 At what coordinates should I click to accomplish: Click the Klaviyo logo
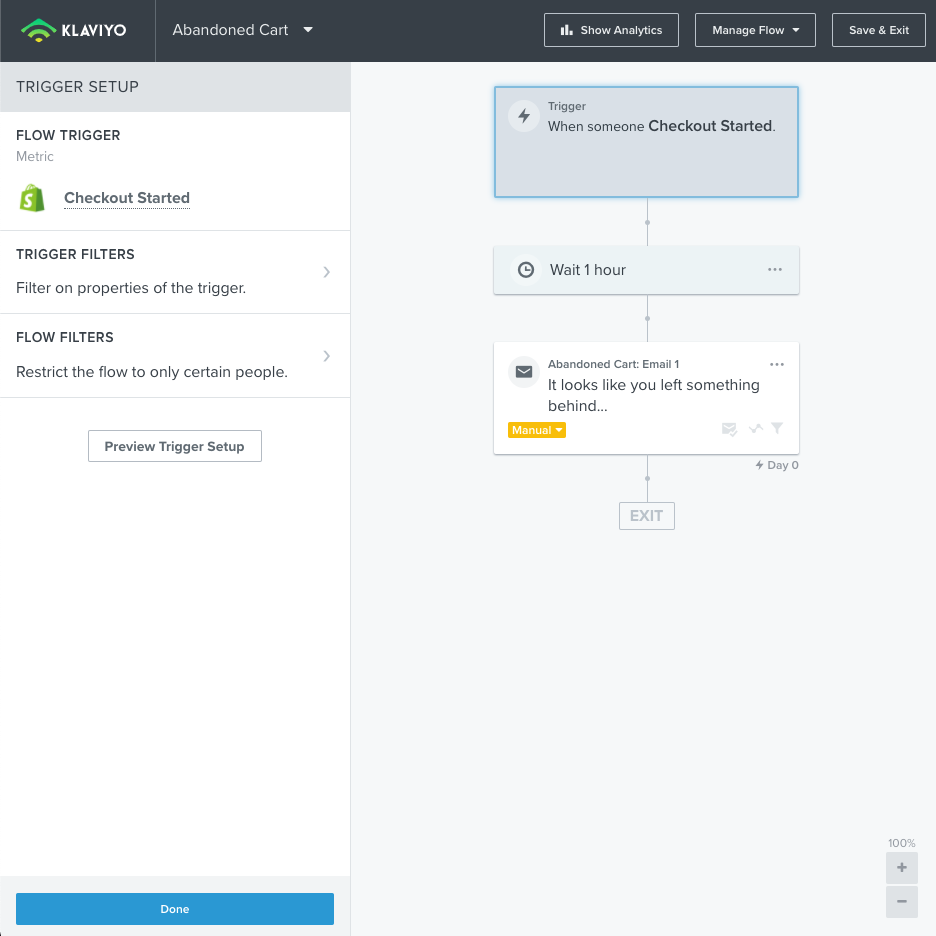(x=76, y=30)
